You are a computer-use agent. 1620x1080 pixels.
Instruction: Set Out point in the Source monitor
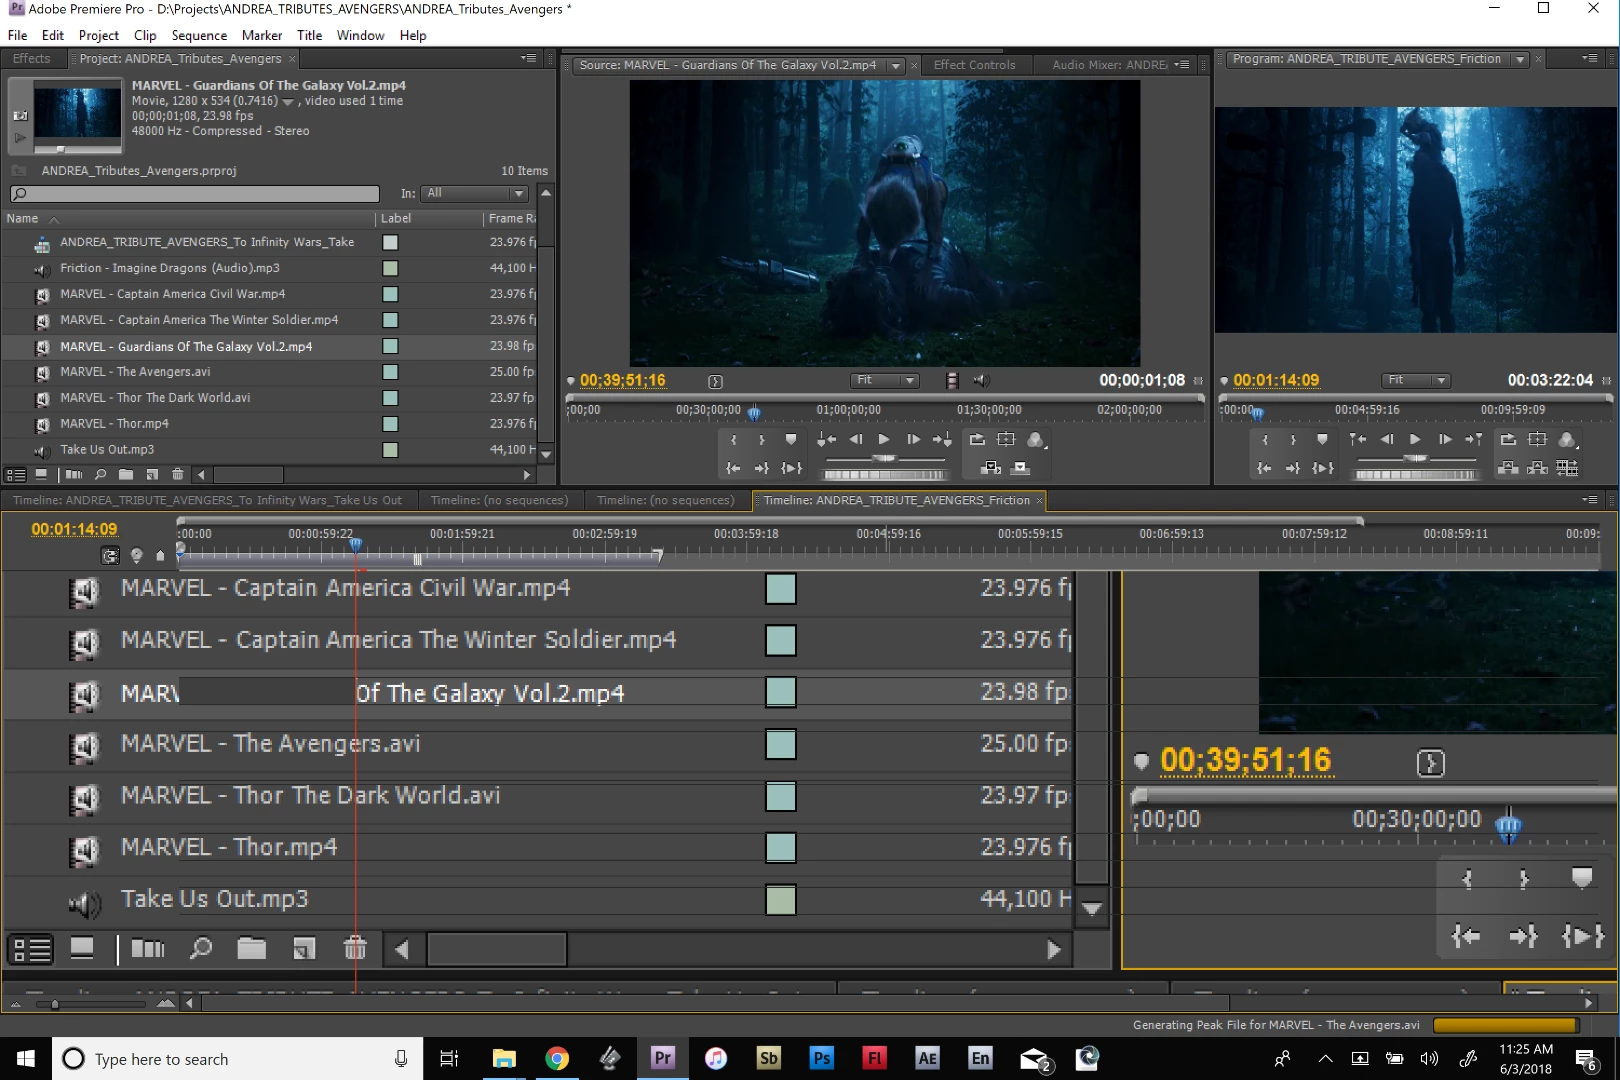(x=762, y=440)
